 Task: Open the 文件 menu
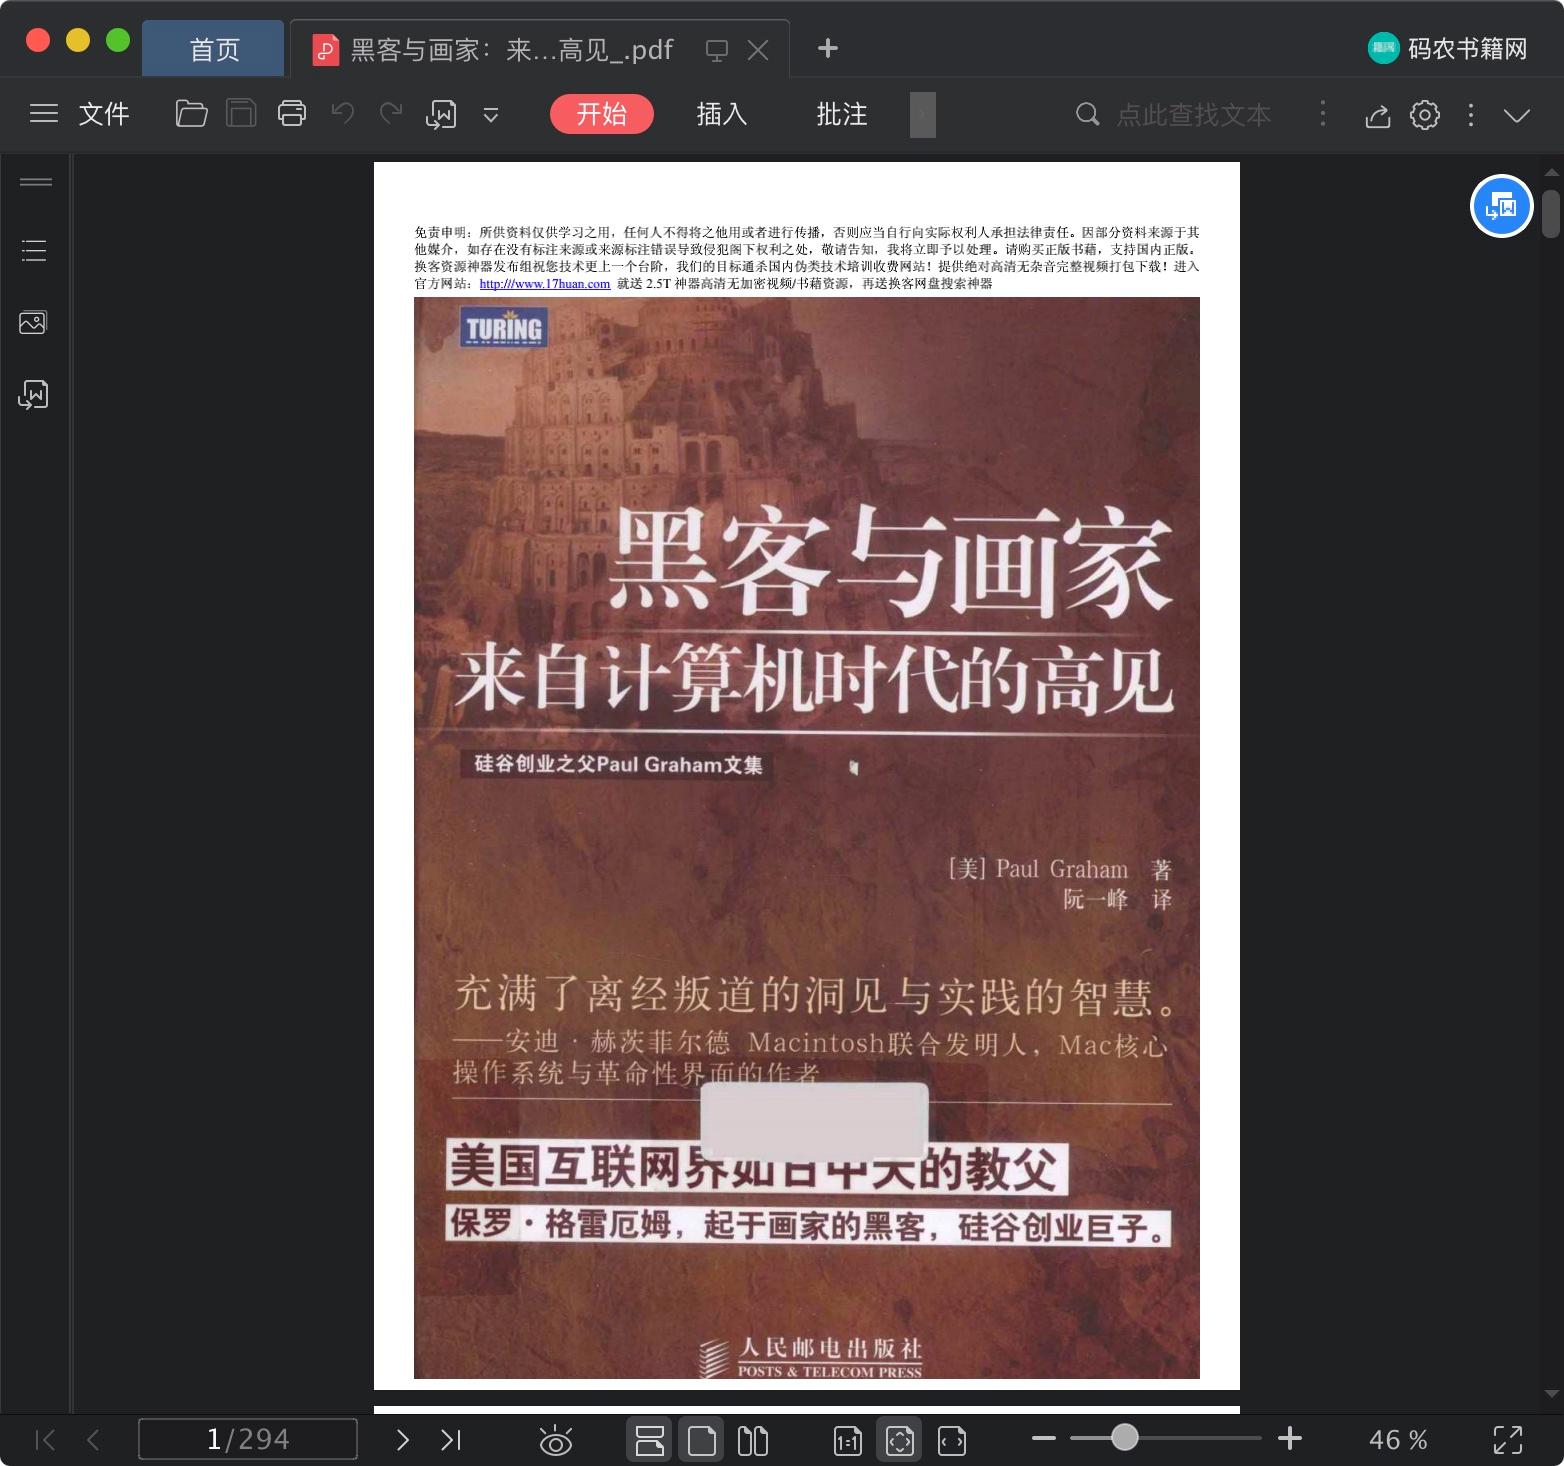click(x=104, y=114)
